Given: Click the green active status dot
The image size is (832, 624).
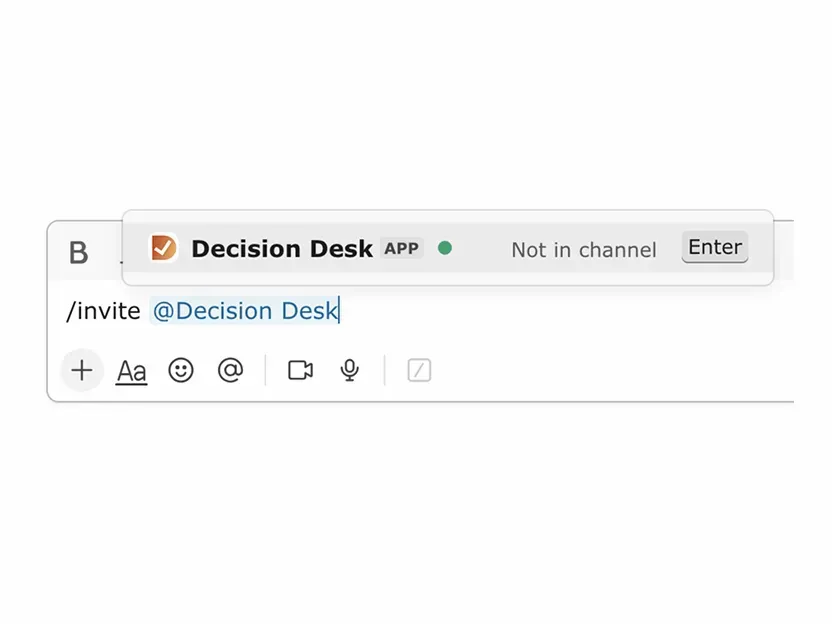Looking at the screenshot, I should (x=445, y=248).
